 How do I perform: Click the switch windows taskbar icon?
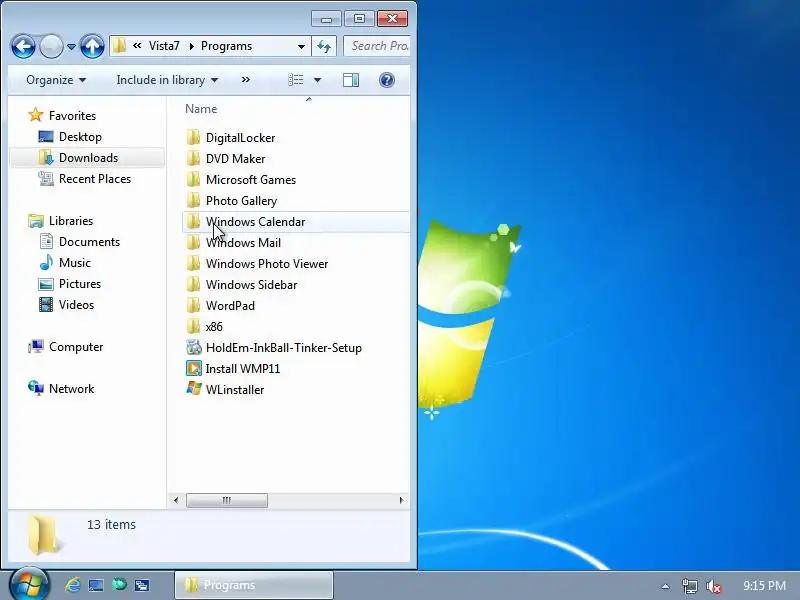click(x=142, y=585)
